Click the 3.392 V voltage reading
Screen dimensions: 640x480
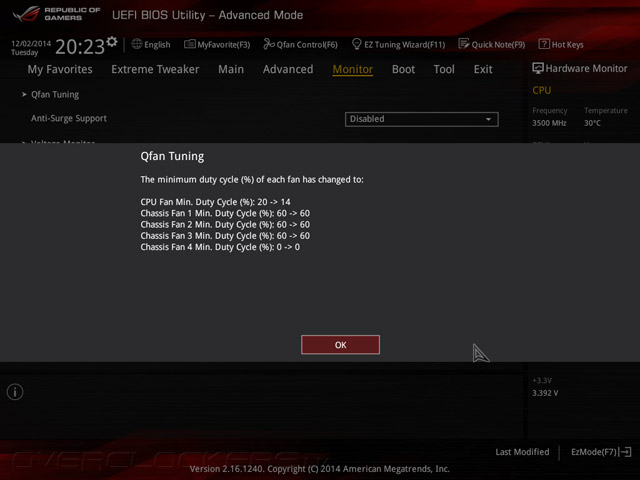tap(545, 393)
